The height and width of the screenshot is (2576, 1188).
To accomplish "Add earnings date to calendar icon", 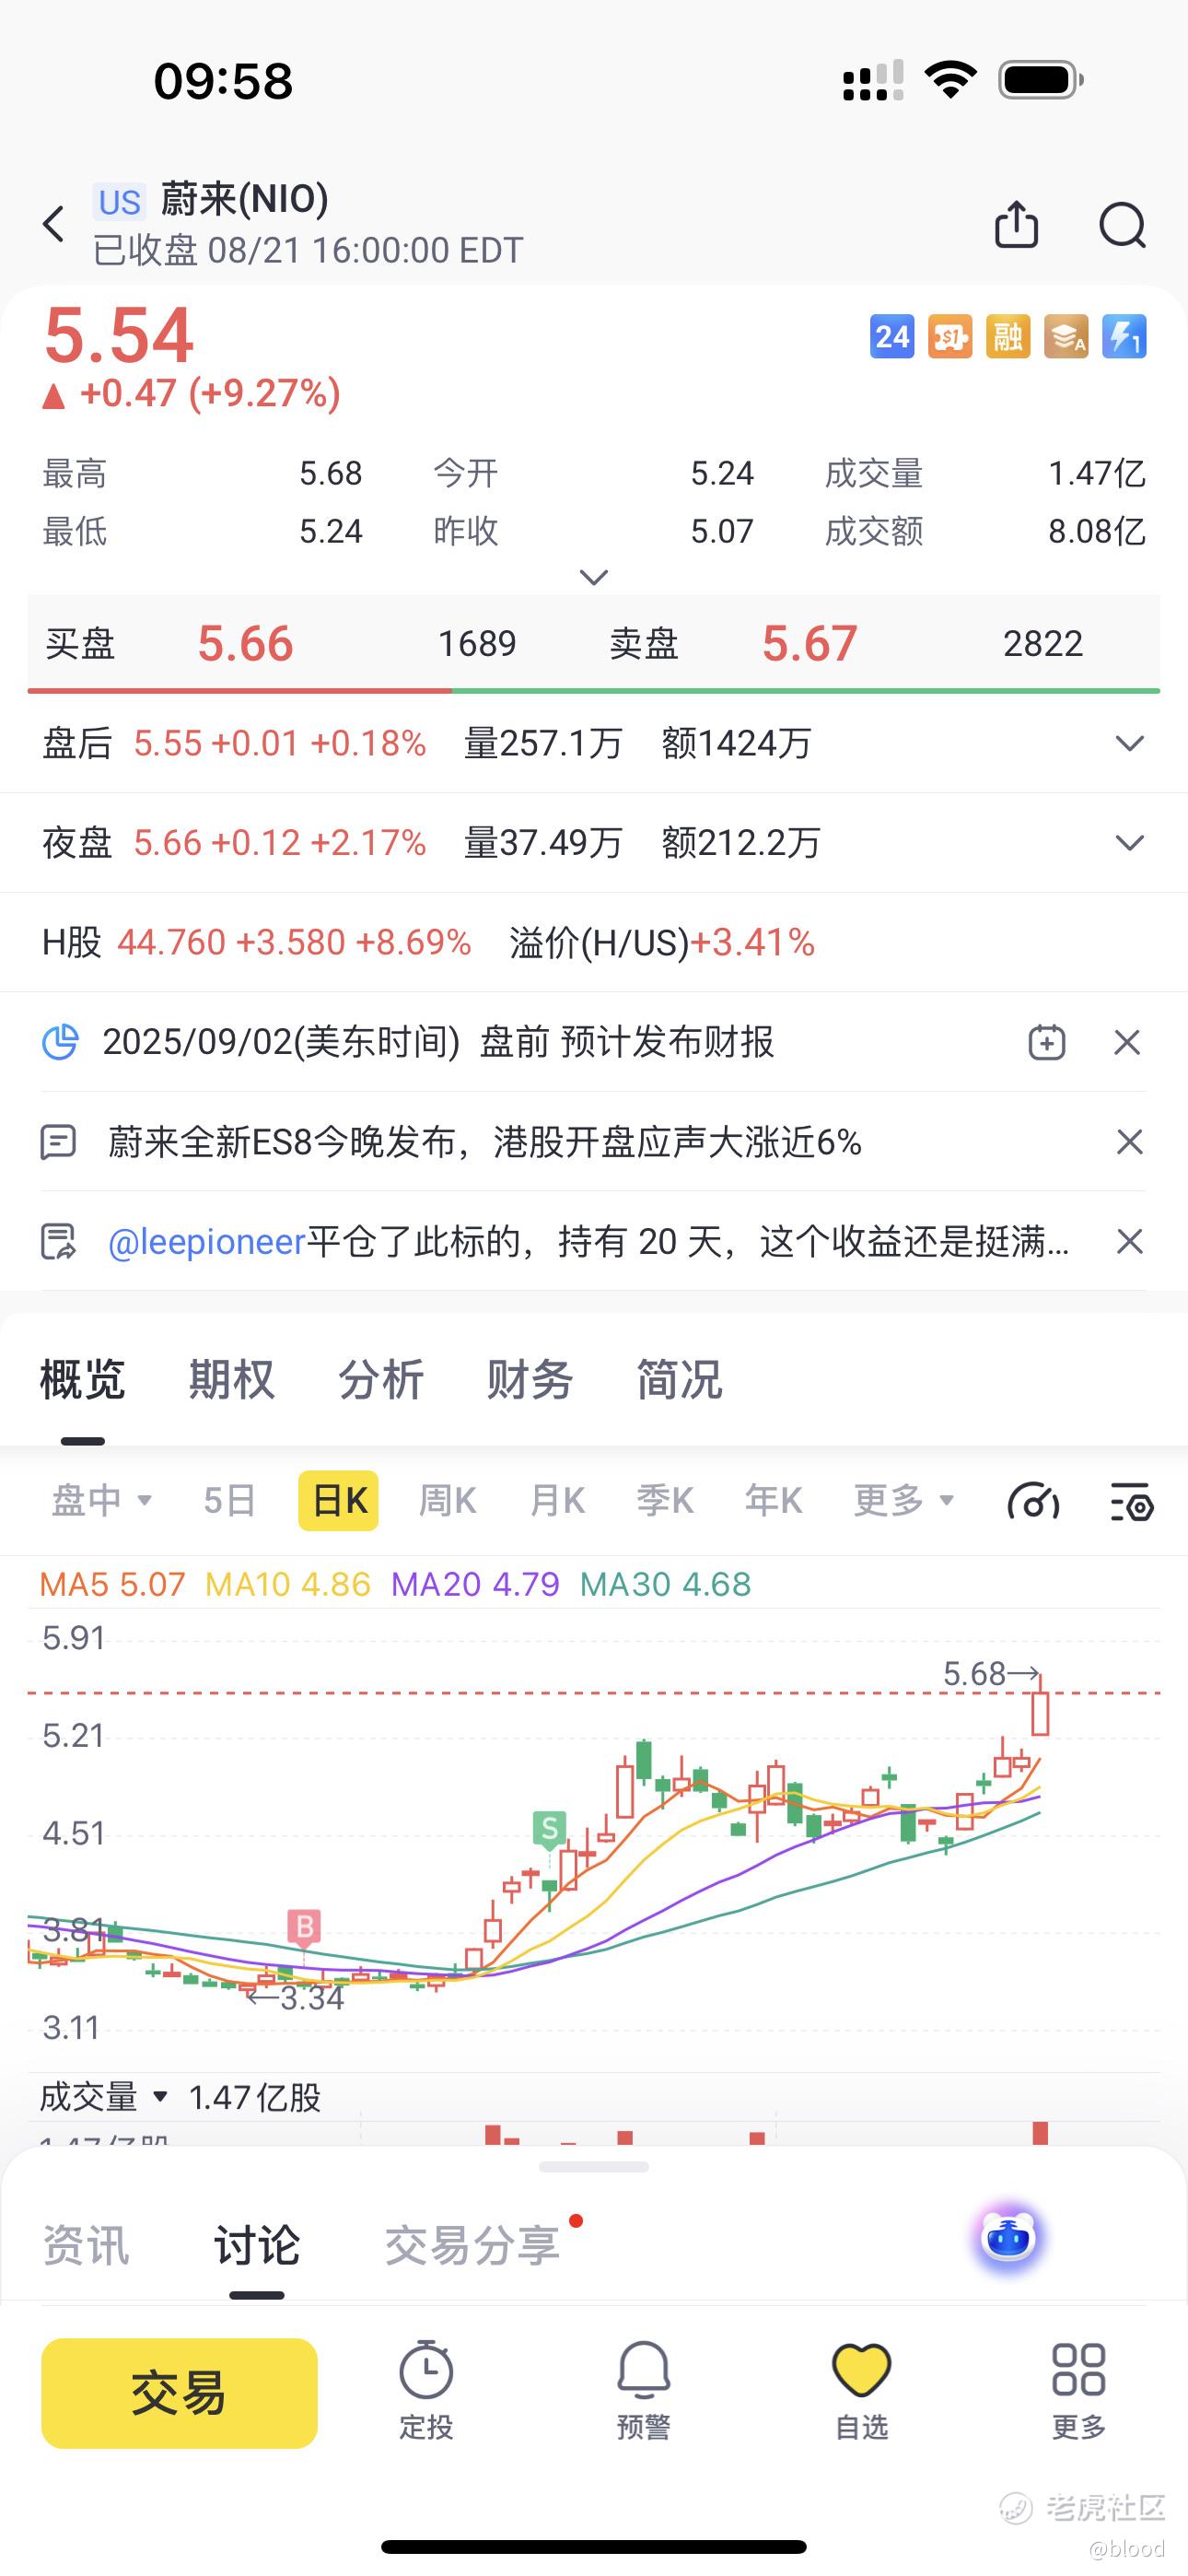I will [1046, 1042].
